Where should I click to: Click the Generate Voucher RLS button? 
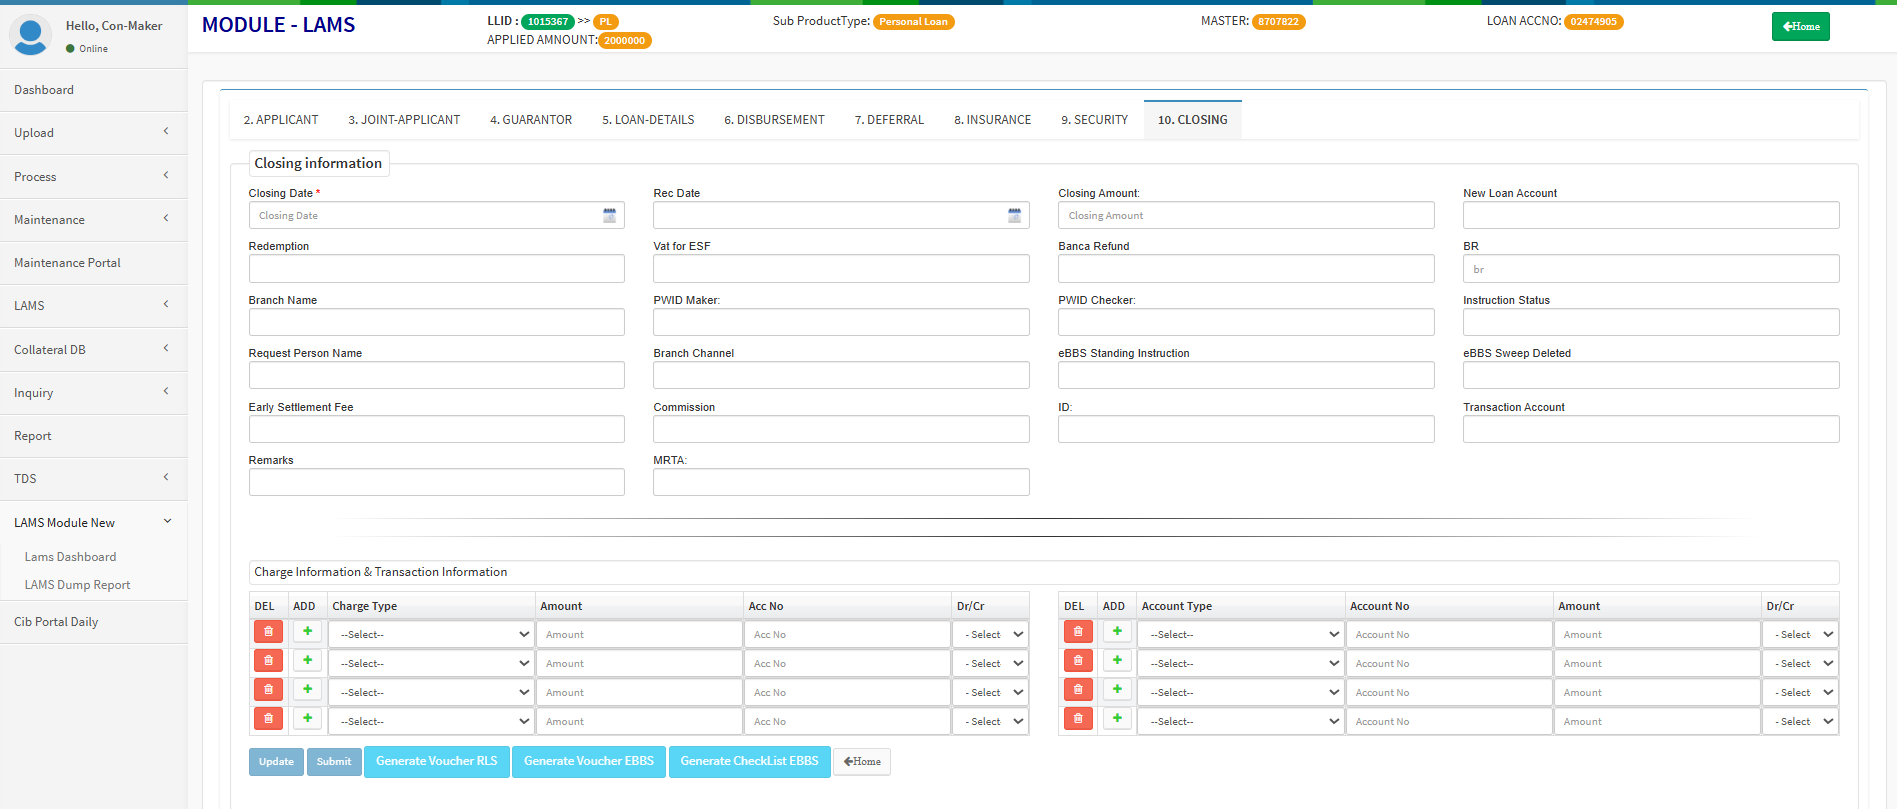click(436, 762)
